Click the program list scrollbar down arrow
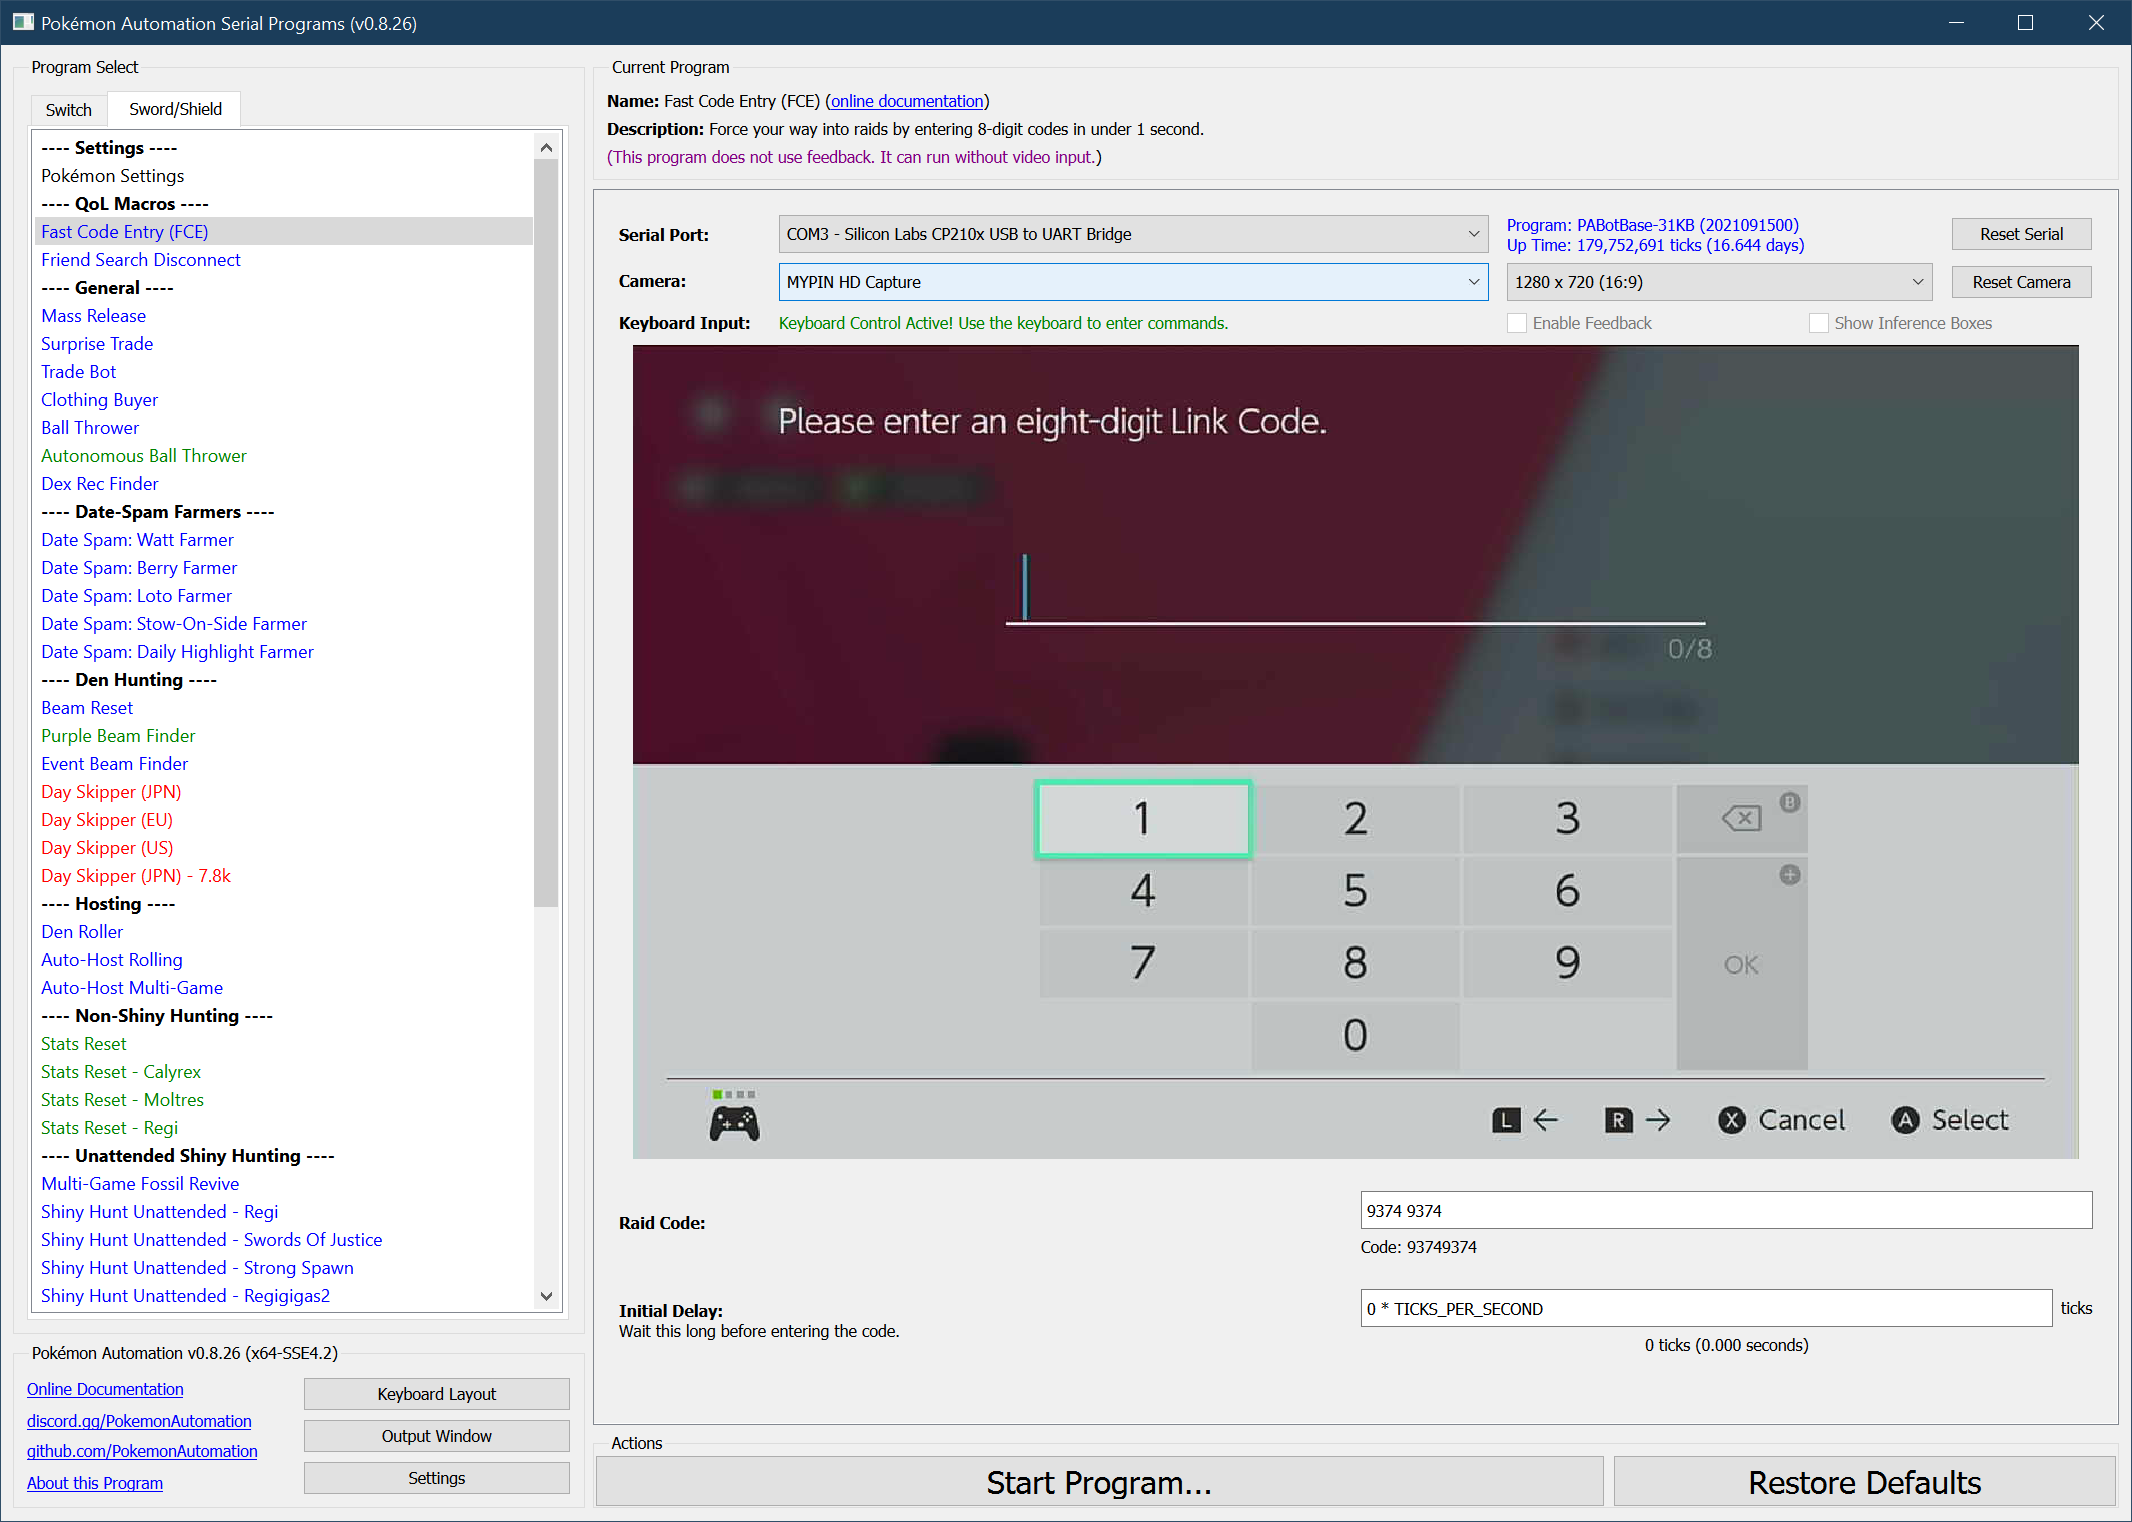The image size is (2132, 1522). 546,1296
